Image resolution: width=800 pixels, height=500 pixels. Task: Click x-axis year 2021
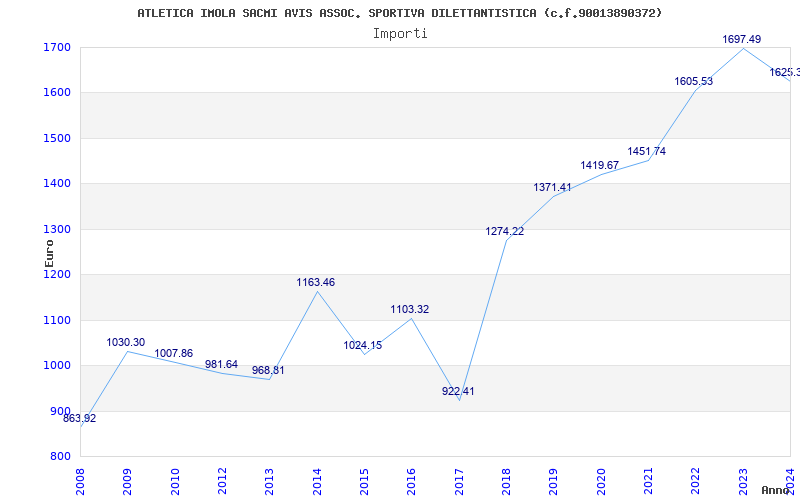coord(648,482)
